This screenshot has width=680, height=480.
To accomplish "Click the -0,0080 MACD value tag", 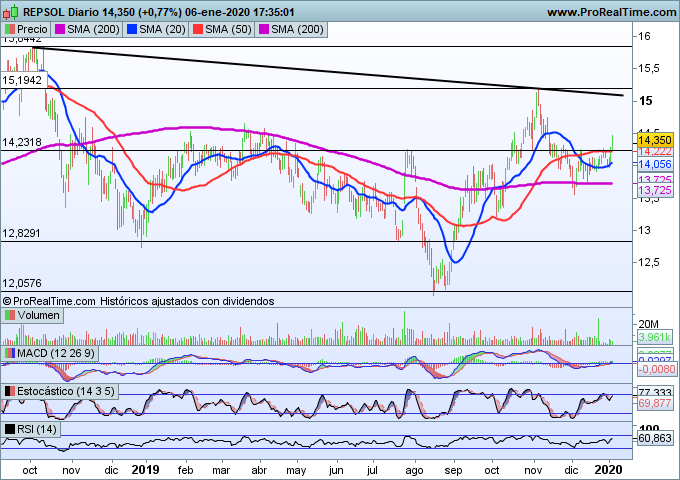I will 656,369.
